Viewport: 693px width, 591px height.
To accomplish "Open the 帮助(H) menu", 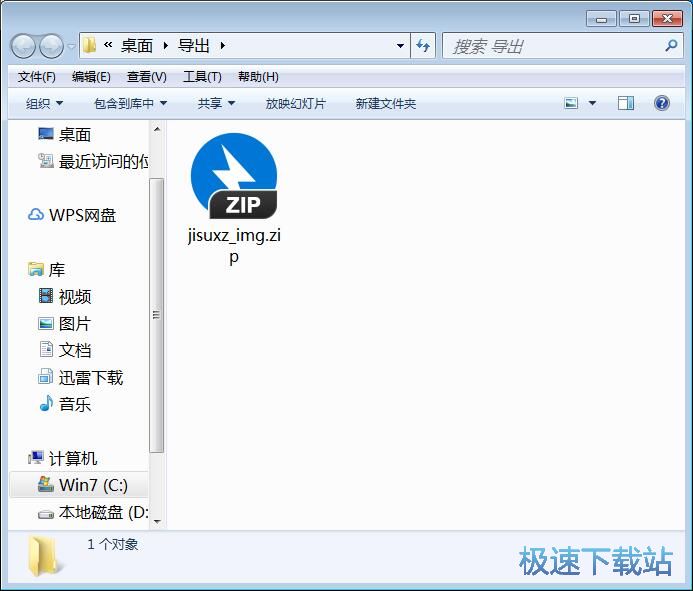I will pos(258,77).
